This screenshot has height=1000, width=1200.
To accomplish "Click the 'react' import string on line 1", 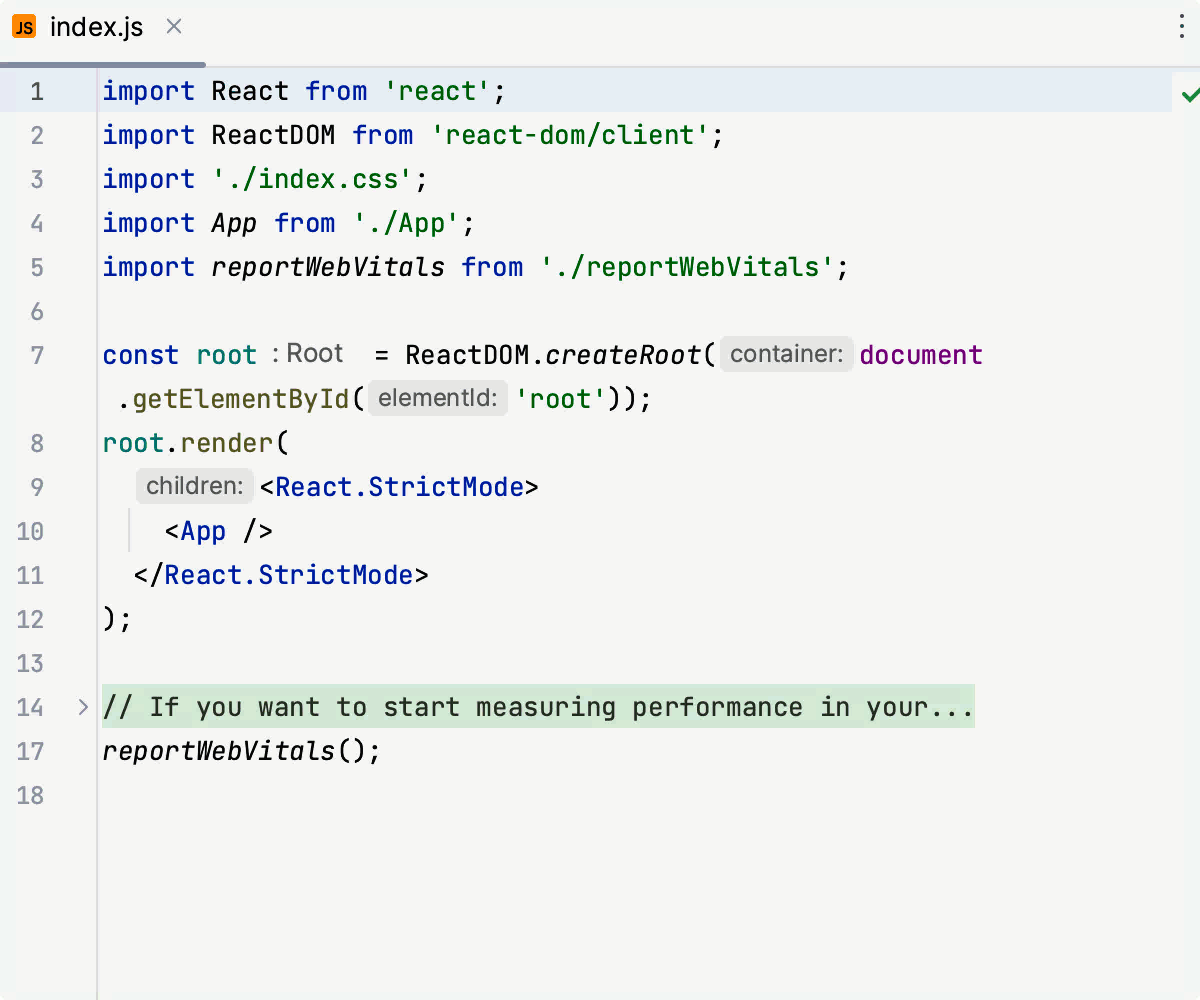I will [x=436, y=91].
